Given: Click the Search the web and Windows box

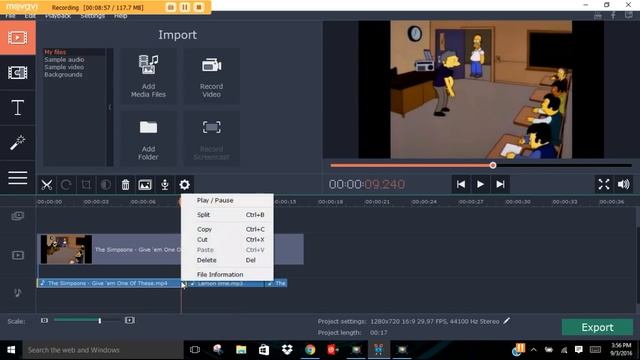Looking at the screenshot, I should tap(103, 350).
